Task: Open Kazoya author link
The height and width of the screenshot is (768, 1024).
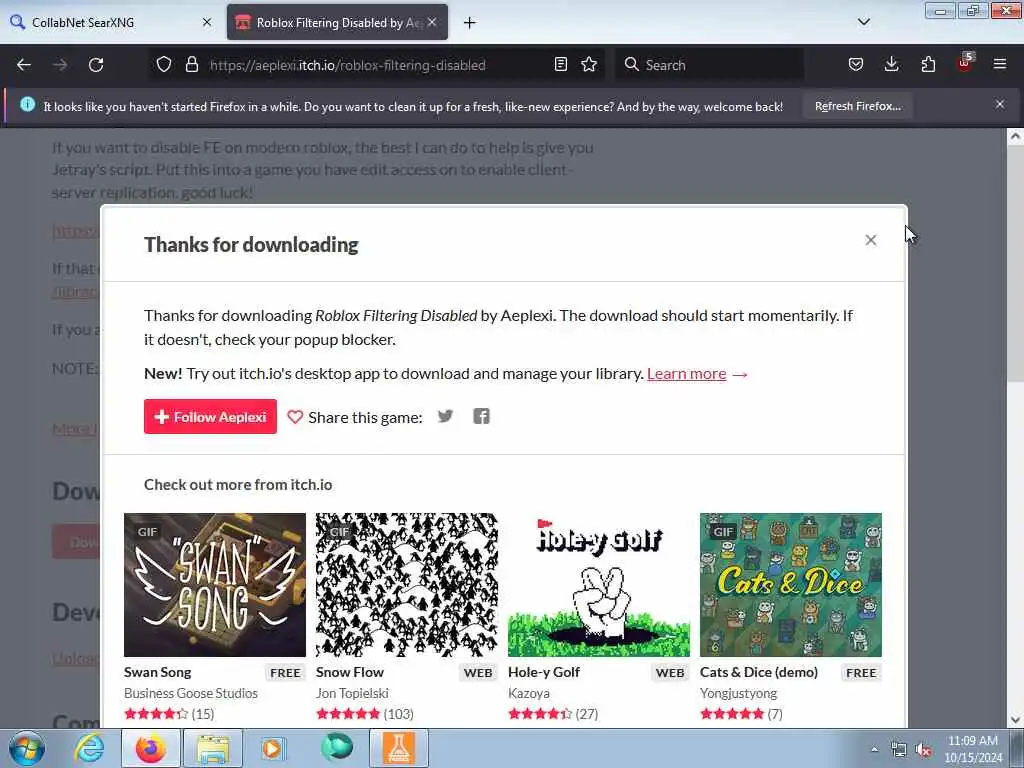Action: click(x=529, y=693)
